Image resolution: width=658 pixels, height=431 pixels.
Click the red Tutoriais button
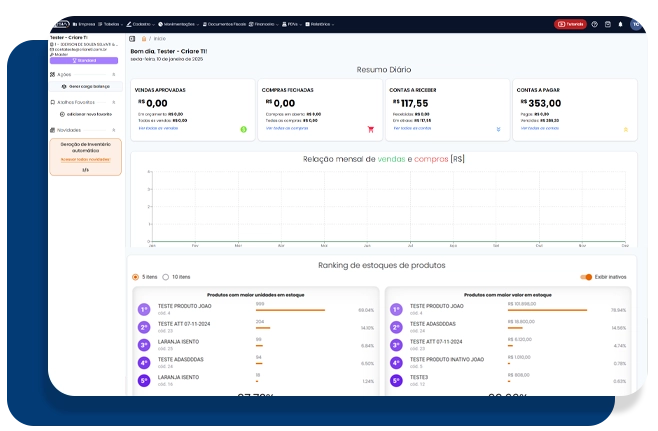[569, 24]
